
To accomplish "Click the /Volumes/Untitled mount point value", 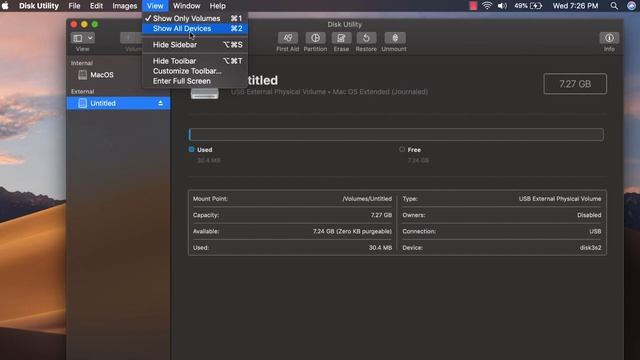I will click(367, 199).
